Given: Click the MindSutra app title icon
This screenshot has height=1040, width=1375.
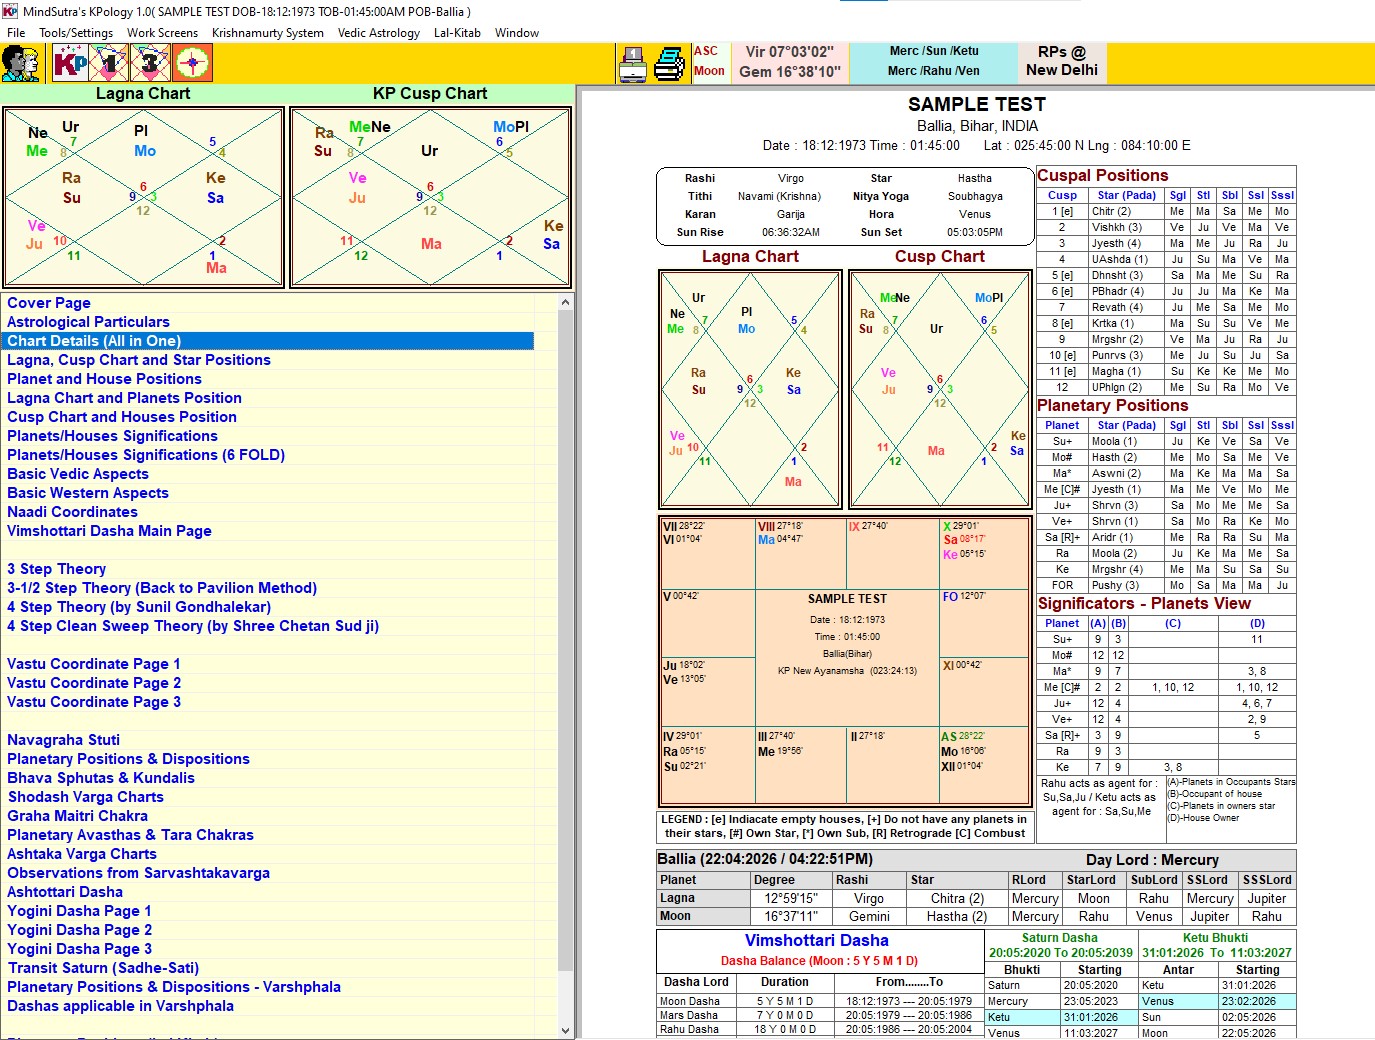Looking at the screenshot, I should click(x=10, y=11).
